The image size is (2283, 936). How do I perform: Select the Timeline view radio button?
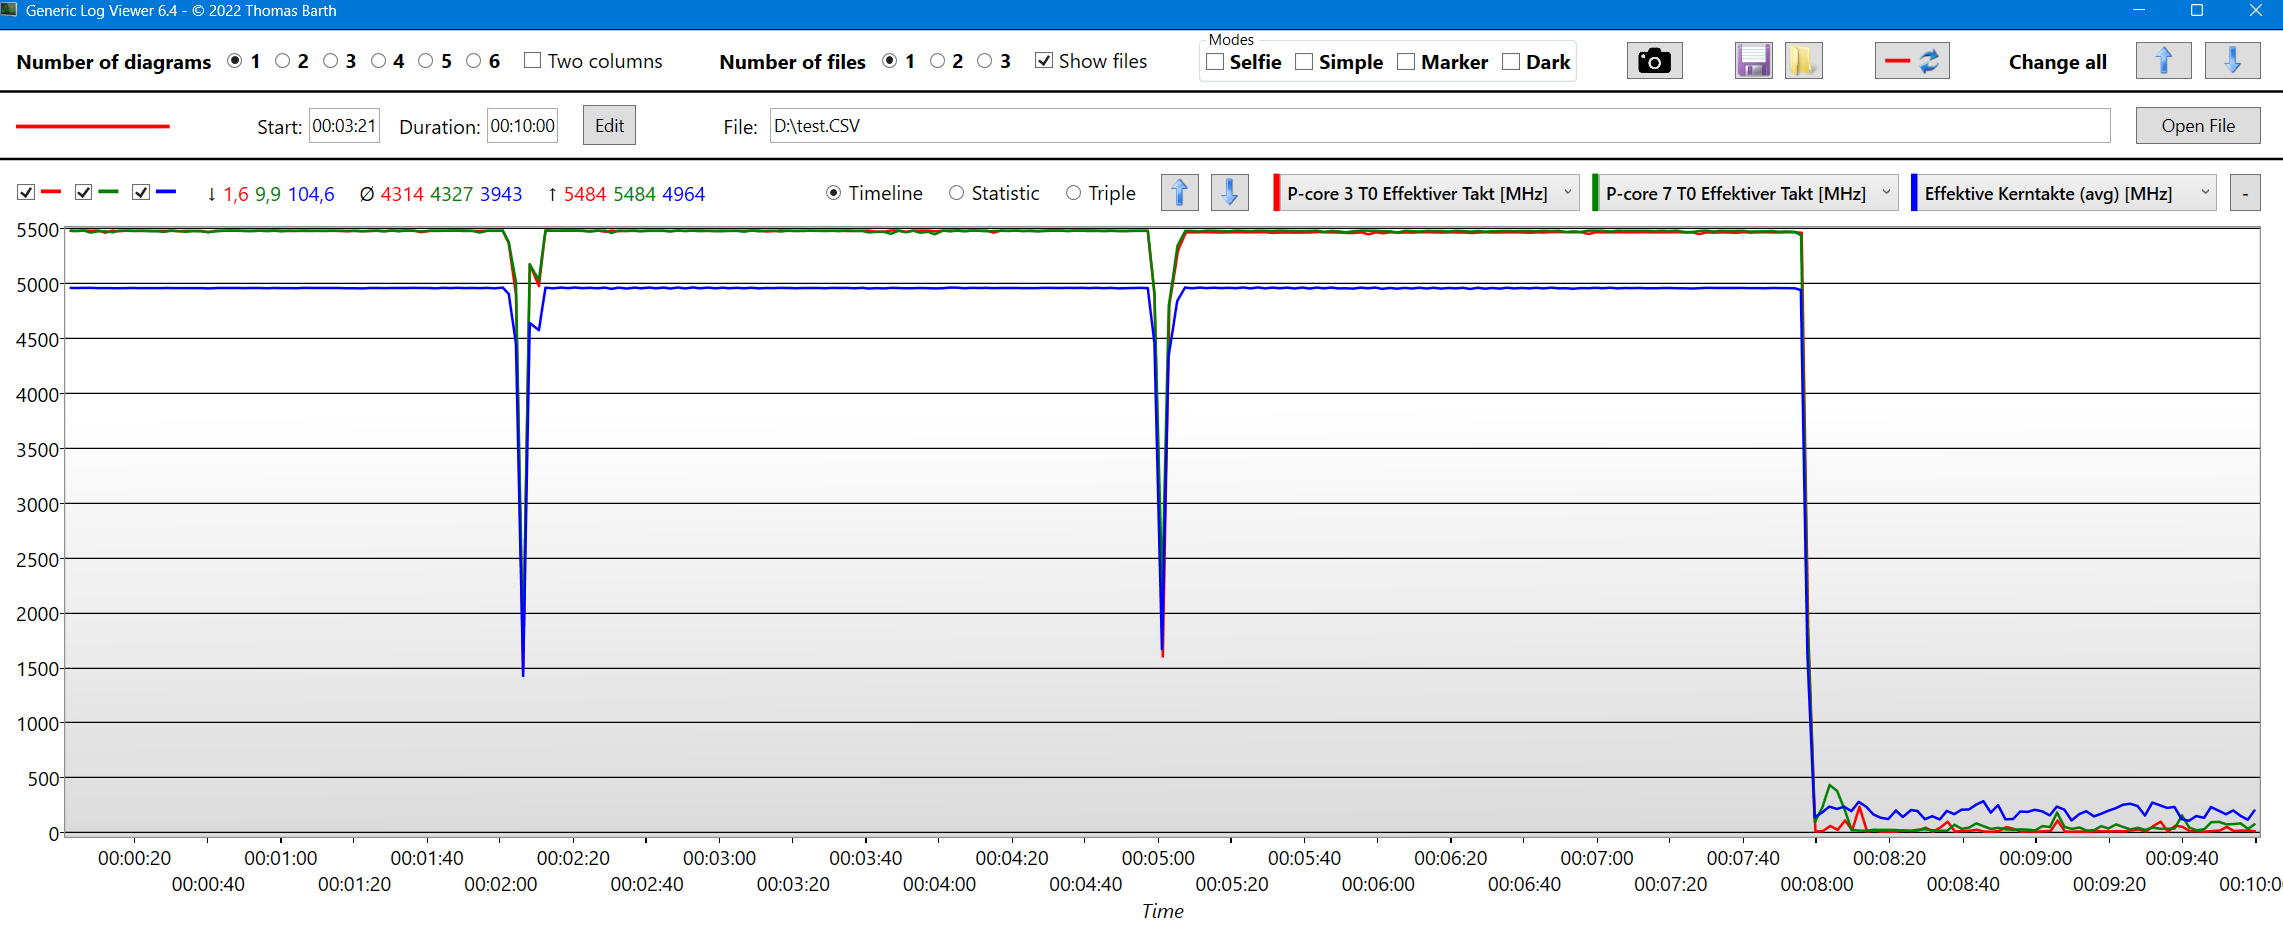pyautogui.click(x=834, y=193)
